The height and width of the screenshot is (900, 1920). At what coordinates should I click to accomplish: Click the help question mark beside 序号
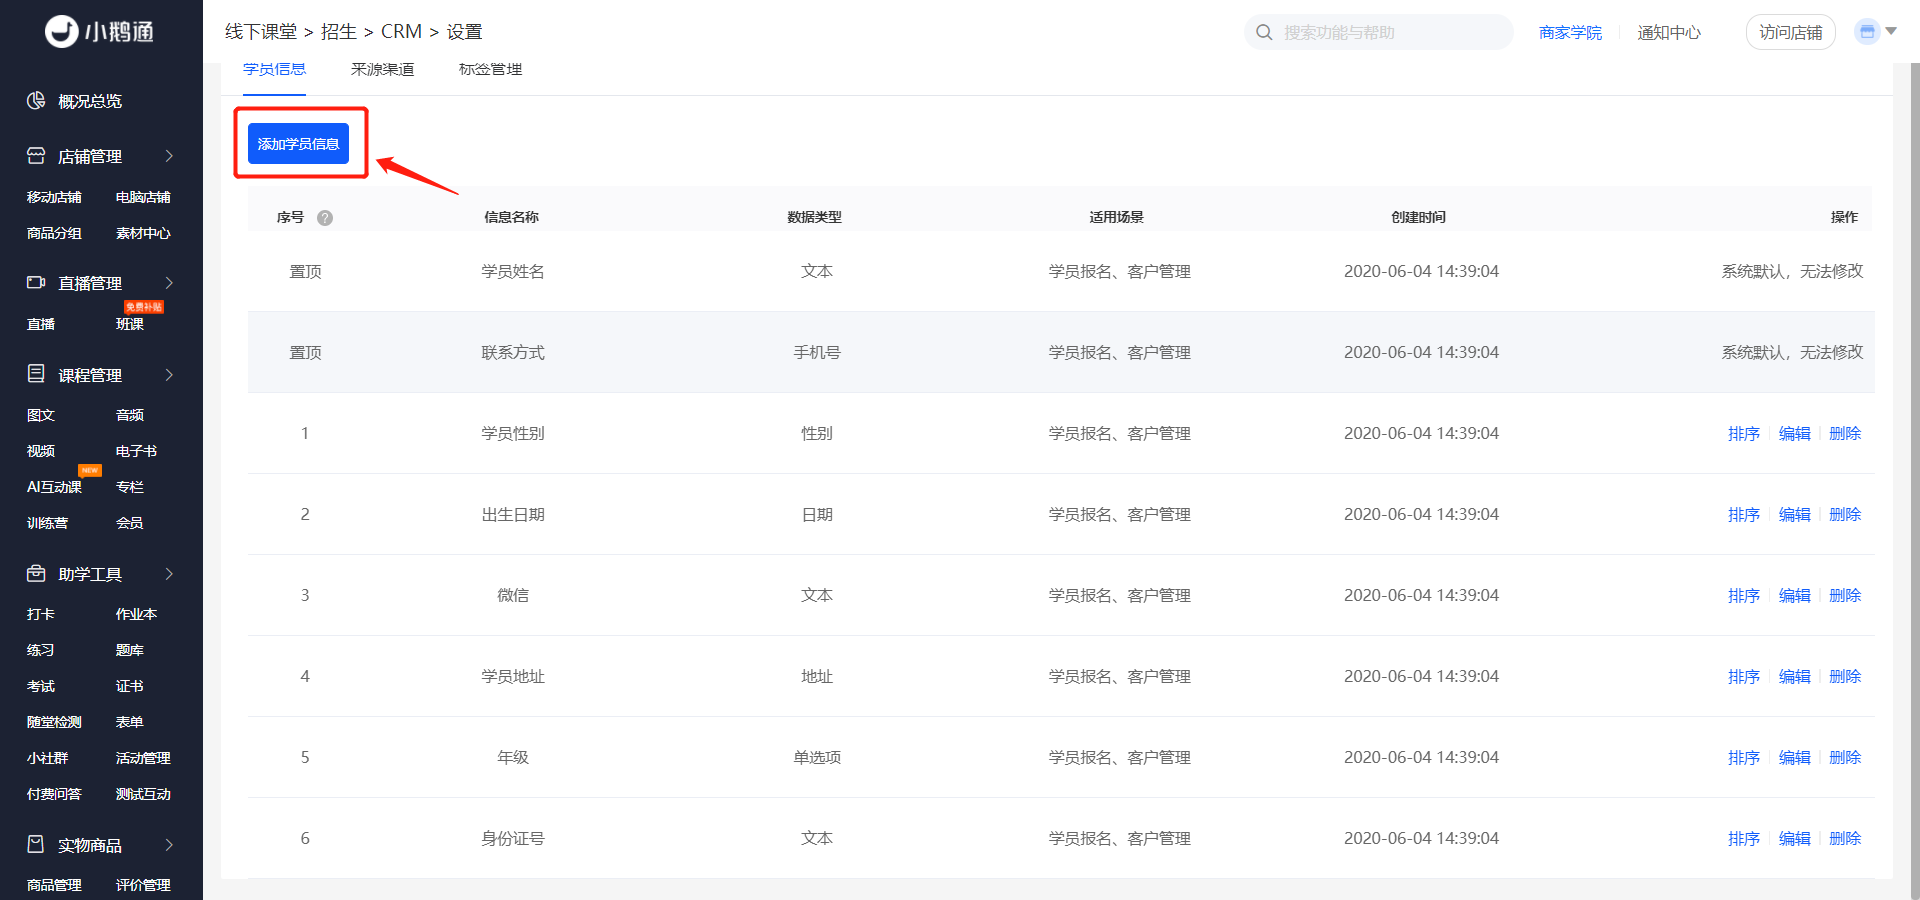pyautogui.click(x=325, y=217)
